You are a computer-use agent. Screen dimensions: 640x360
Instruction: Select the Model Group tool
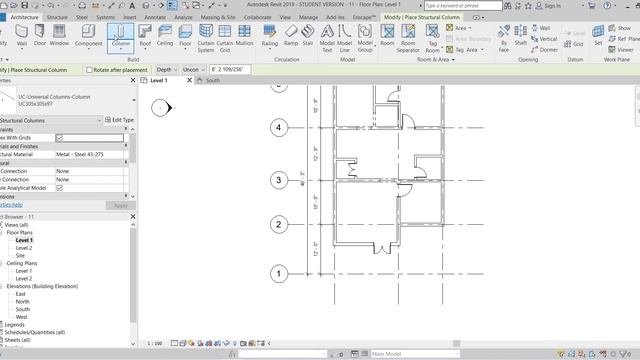365,38
